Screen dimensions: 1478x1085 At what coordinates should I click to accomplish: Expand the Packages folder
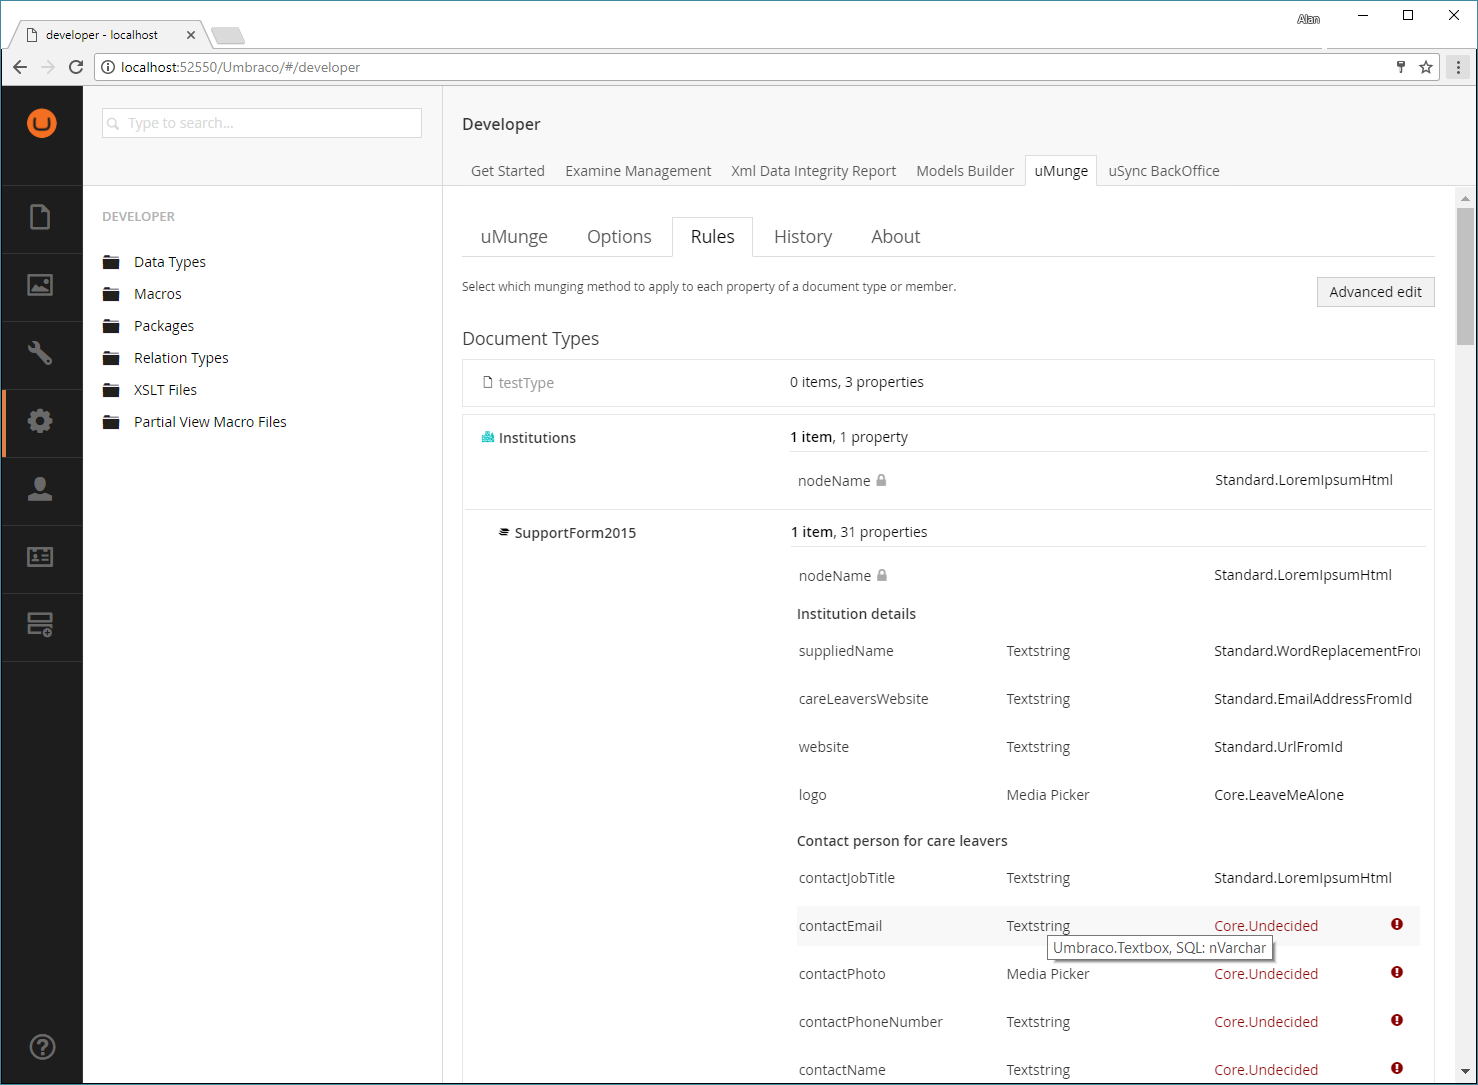149,326
